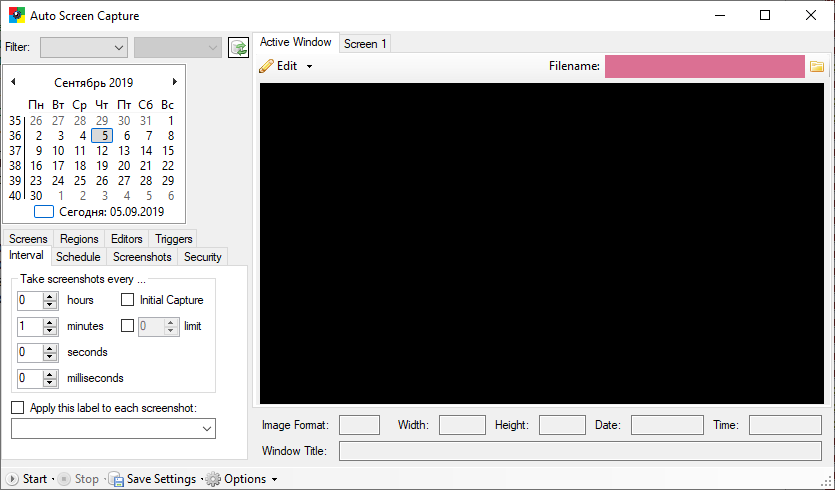Enable Apply this label to each screenshot

(18, 408)
